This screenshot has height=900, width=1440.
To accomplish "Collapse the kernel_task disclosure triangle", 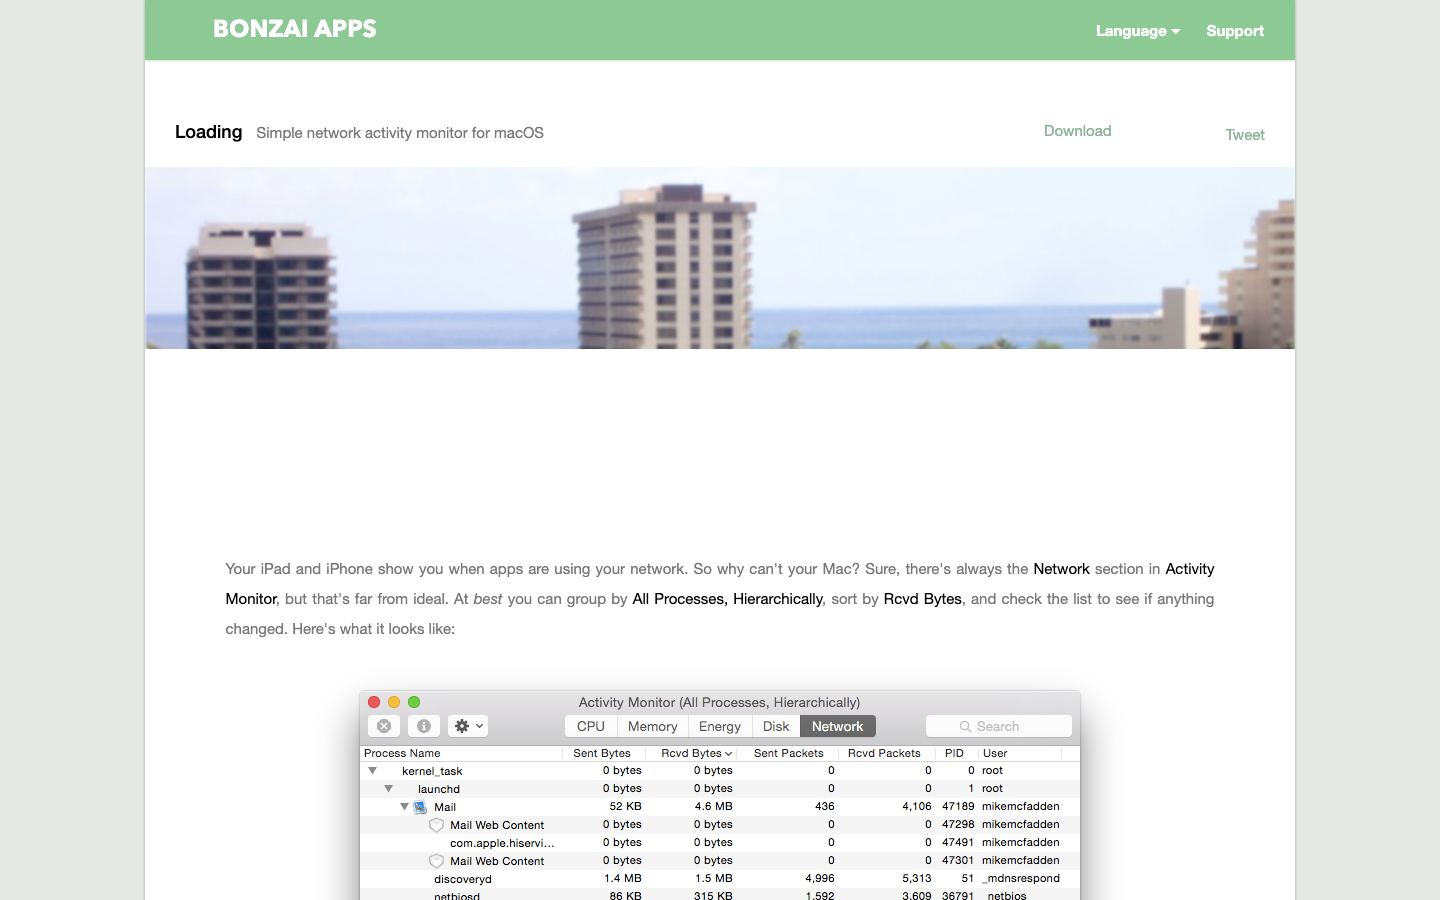I will click(372, 771).
